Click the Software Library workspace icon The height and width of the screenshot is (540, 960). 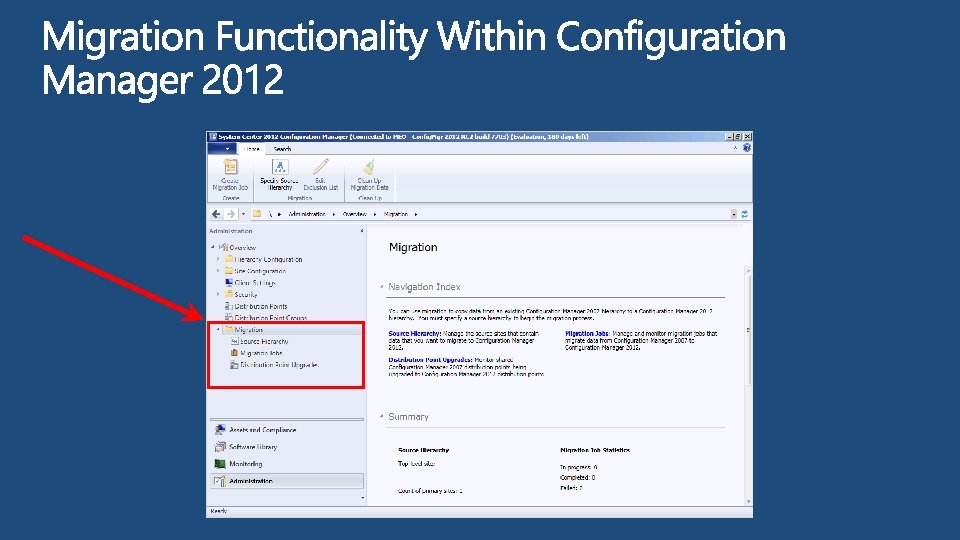(x=220, y=447)
